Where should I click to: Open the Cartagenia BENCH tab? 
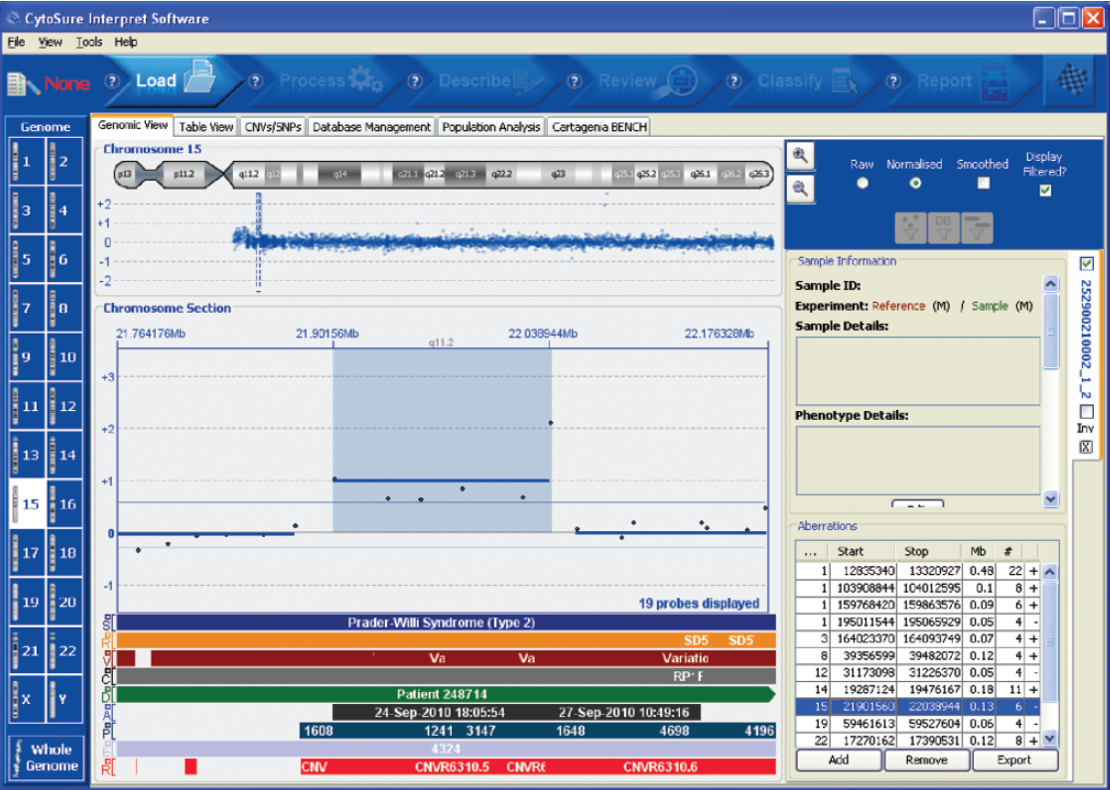[x=599, y=127]
